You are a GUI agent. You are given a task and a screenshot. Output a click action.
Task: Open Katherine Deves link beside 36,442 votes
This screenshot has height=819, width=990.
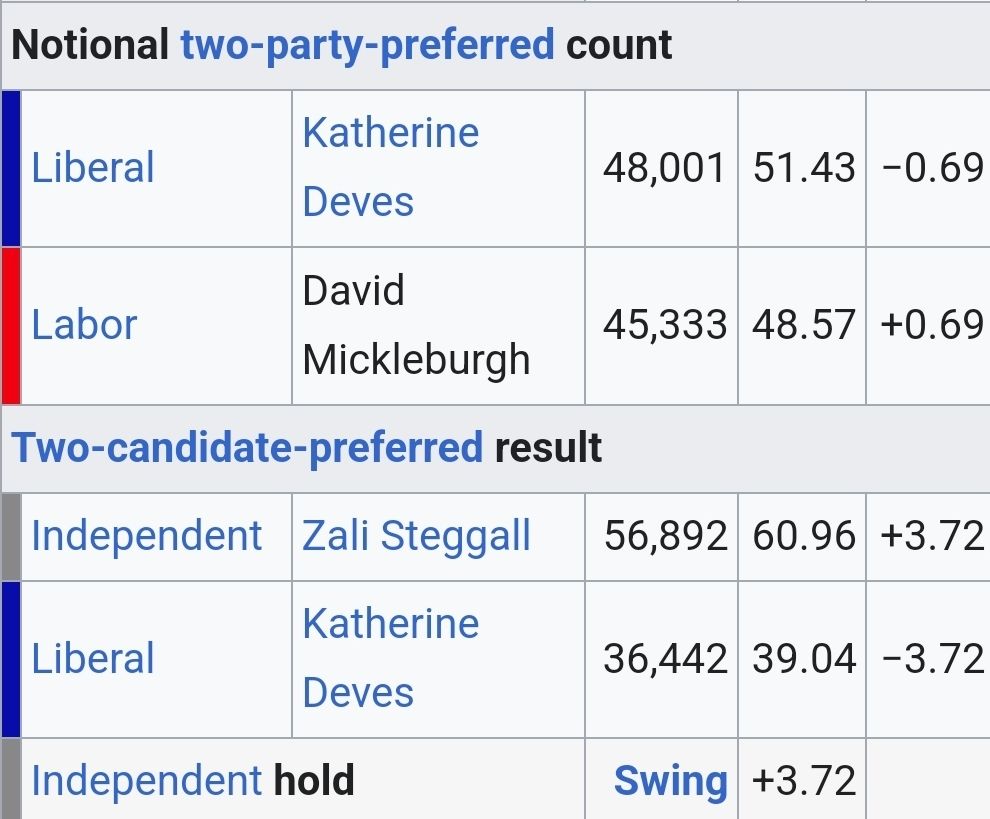390,658
